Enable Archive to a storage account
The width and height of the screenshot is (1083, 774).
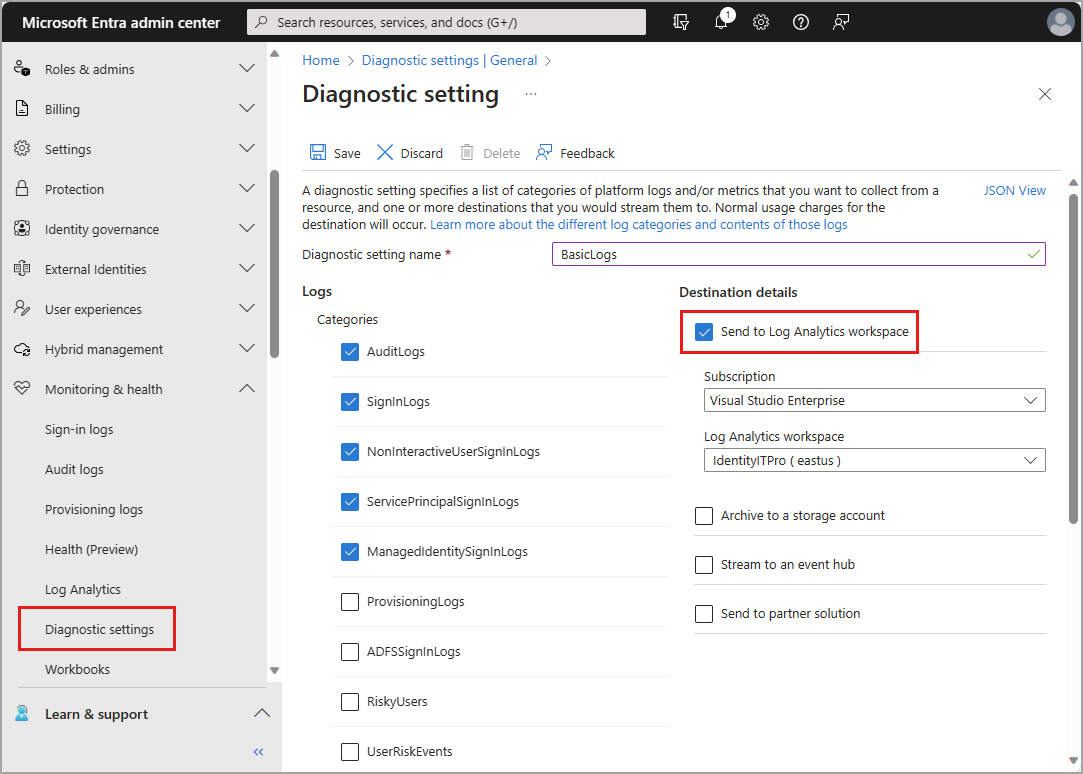[704, 515]
